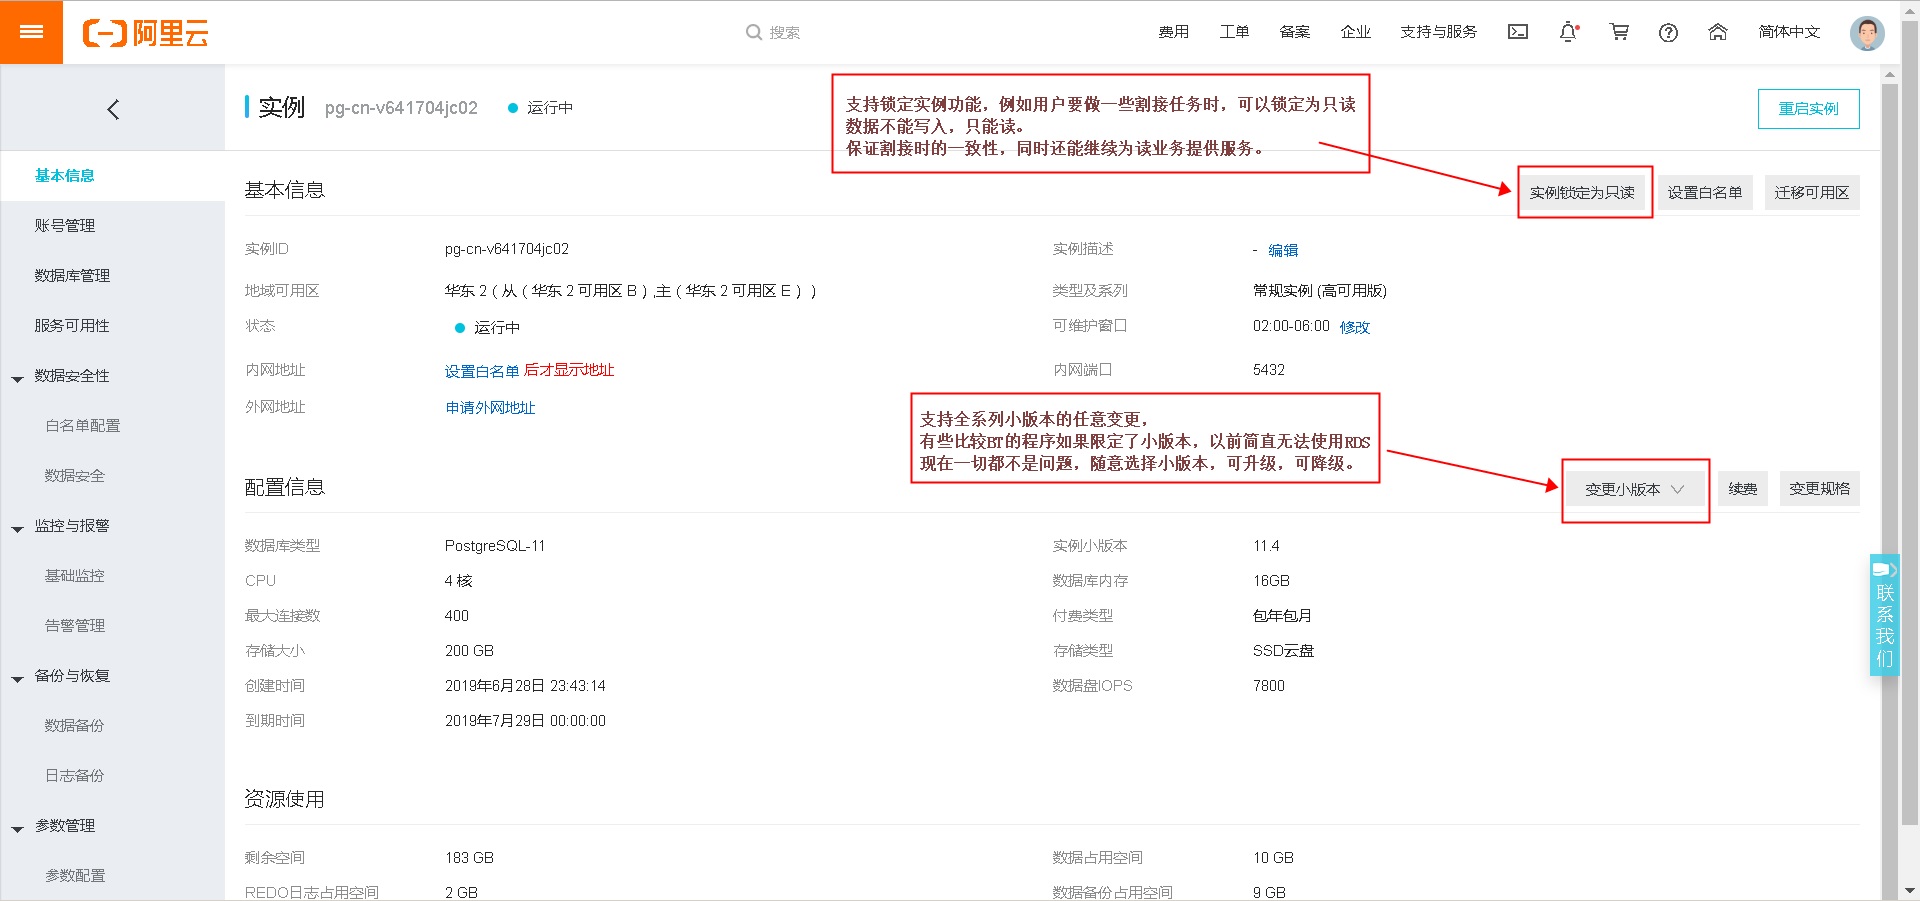The width and height of the screenshot is (1920, 901).
Task: Open the 备案 top menu
Action: [1295, 32]
